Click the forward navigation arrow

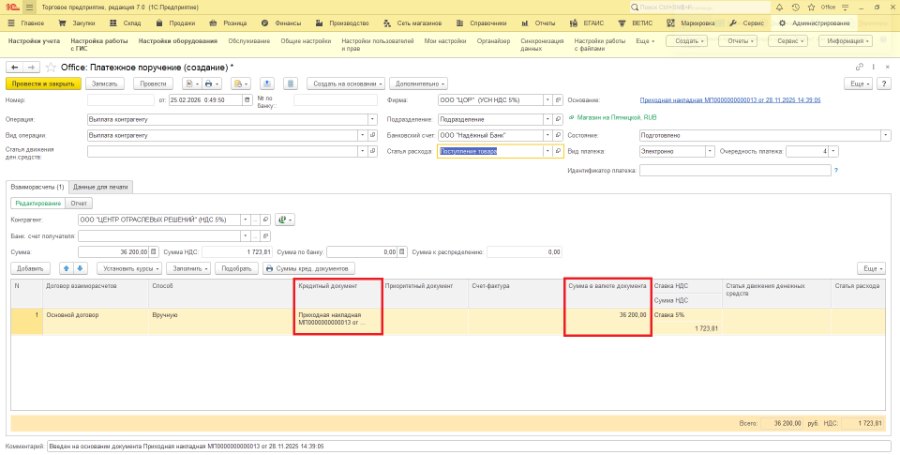coord(31,68)
